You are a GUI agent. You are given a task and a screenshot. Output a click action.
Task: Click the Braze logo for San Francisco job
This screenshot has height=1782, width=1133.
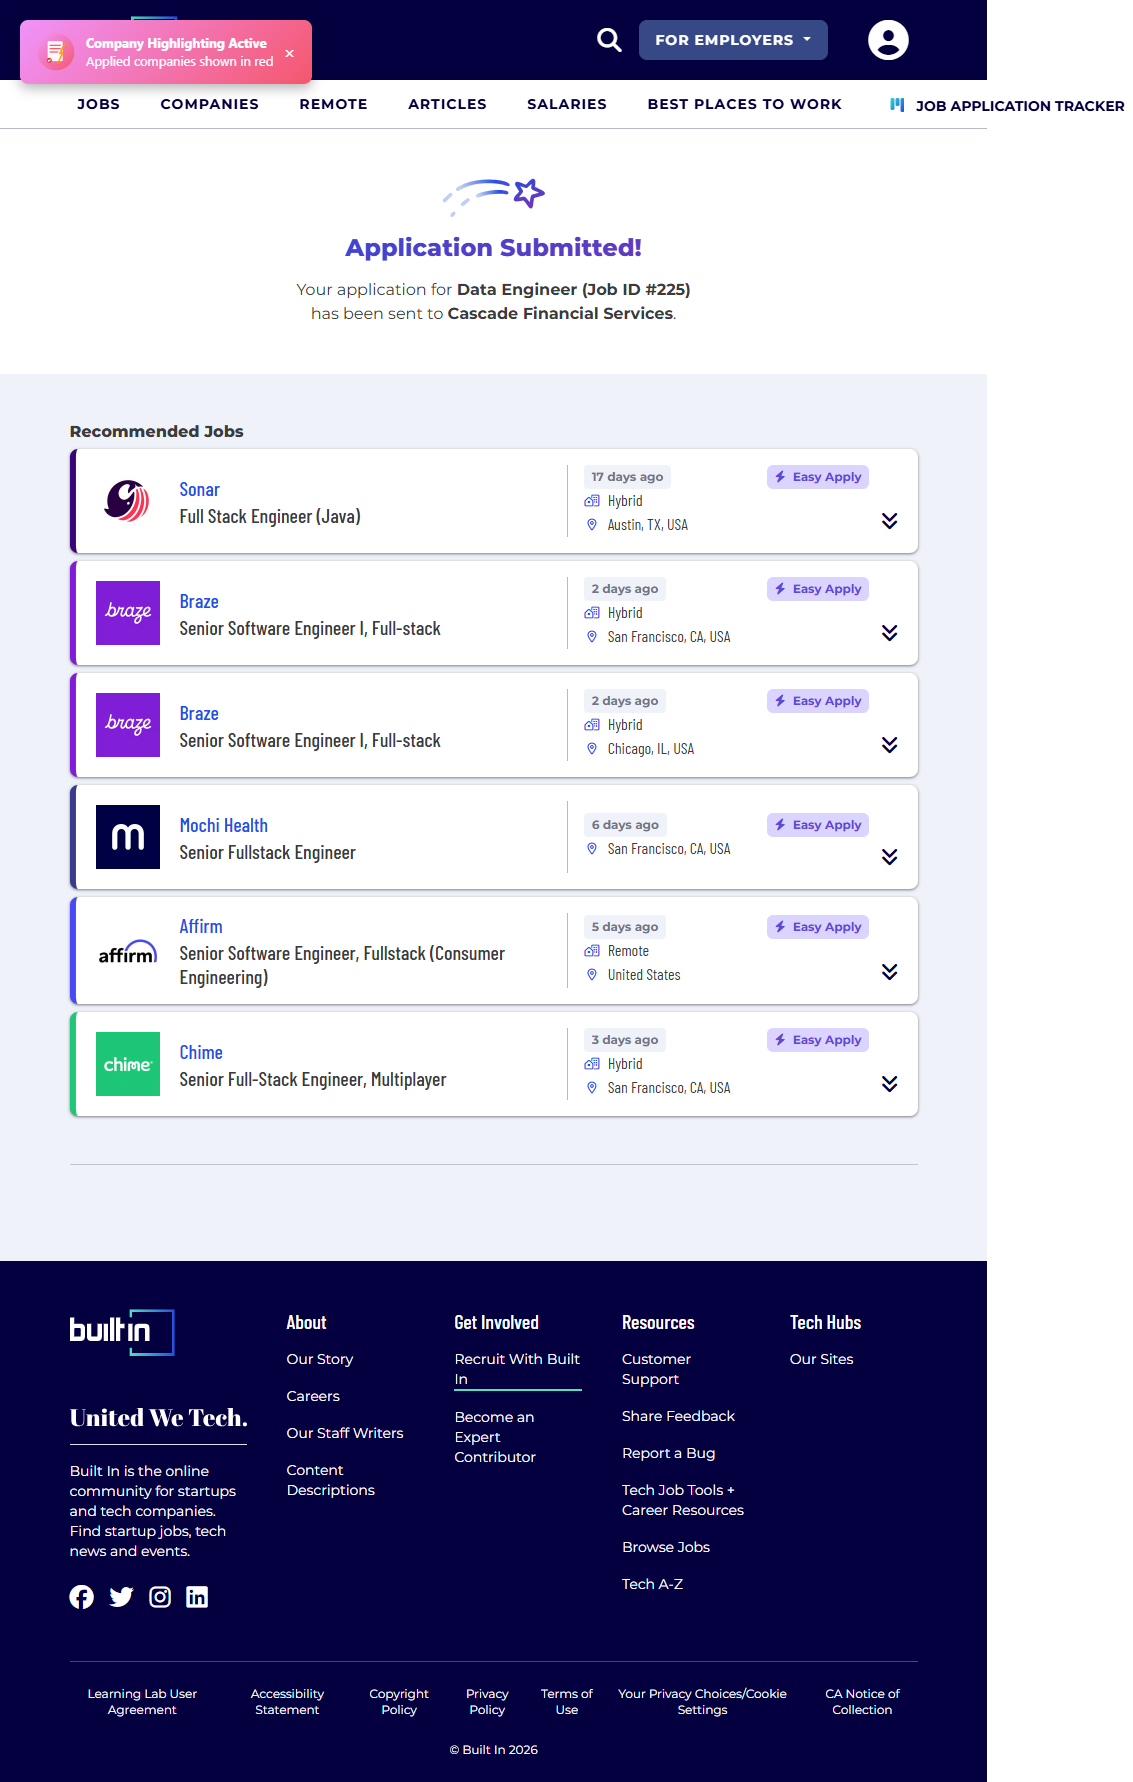(x=128, y=613)
